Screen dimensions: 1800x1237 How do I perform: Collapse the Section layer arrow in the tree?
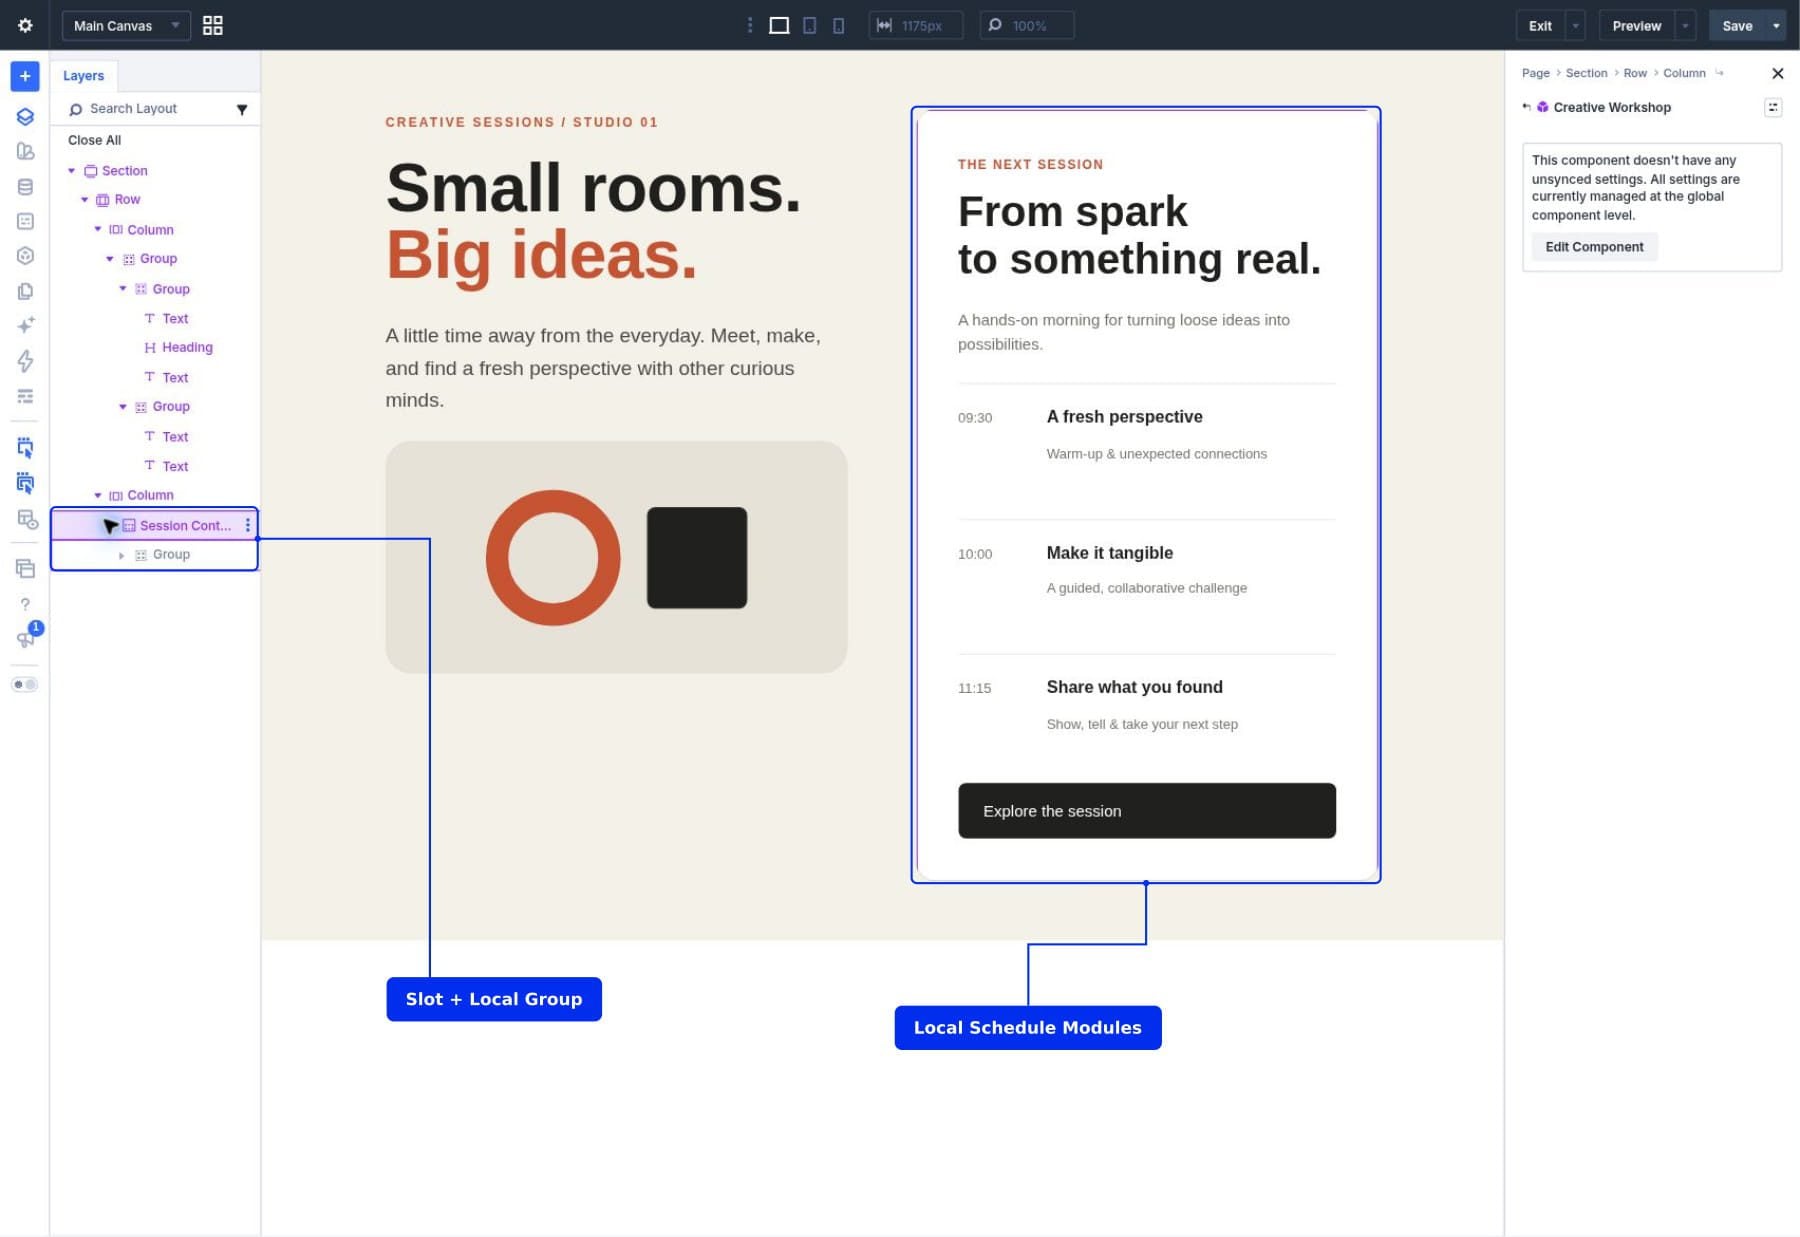click(x=72, y=171)
